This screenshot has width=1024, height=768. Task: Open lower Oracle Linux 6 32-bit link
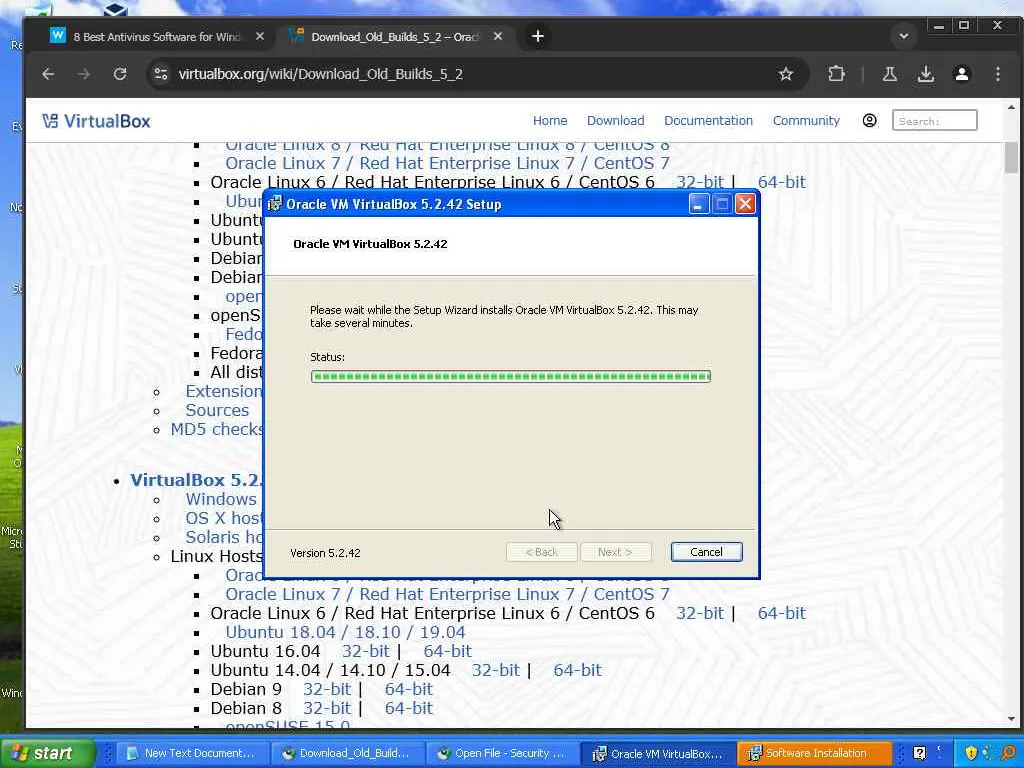coord(699,613)
